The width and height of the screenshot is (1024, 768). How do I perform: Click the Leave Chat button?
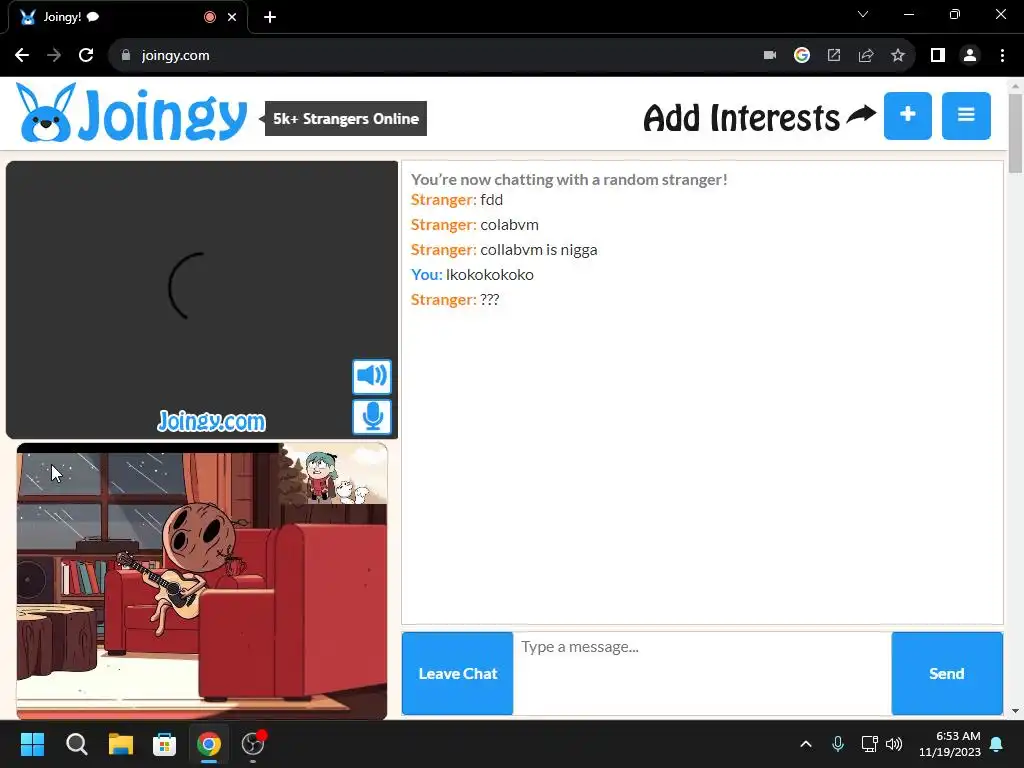pos(458,673)
